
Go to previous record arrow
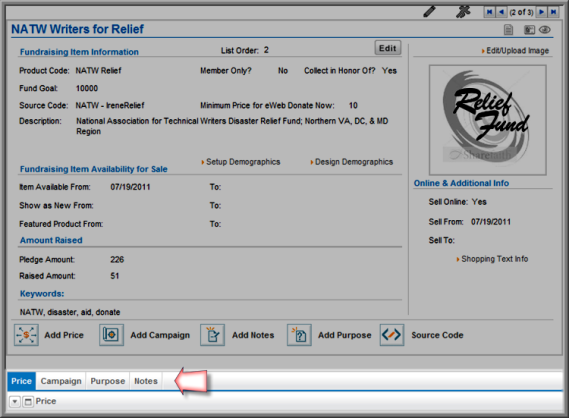coord(501,12)
